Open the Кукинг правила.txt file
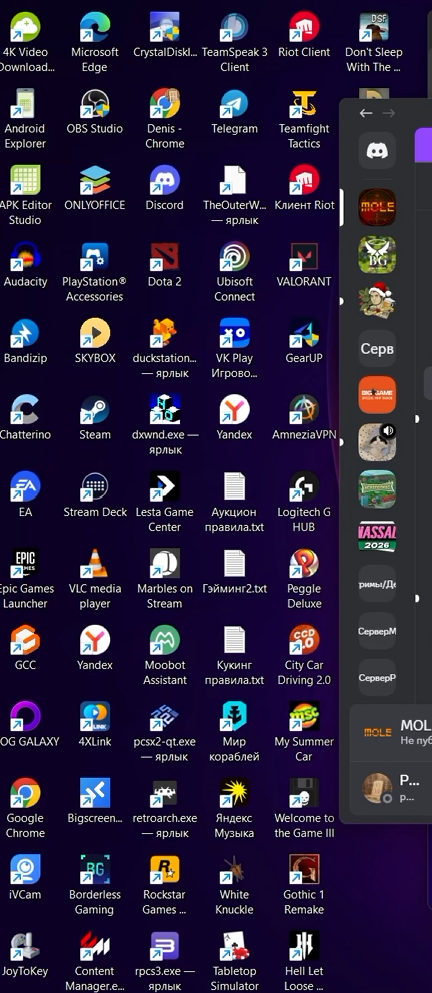Screen dimensions: 432x993 234,641
